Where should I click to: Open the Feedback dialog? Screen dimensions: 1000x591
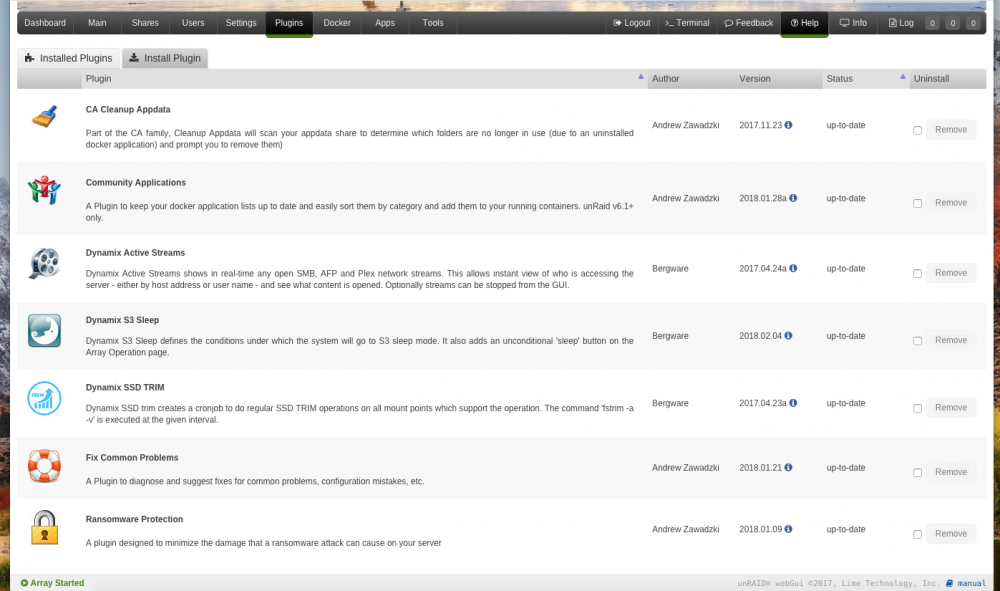748,23
